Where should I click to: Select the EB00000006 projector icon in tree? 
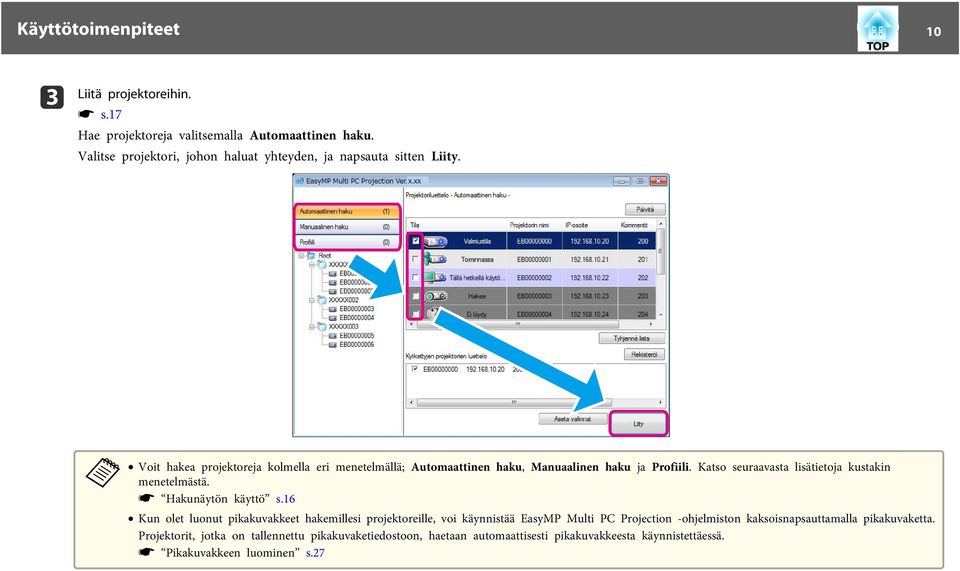coord(332,345)
